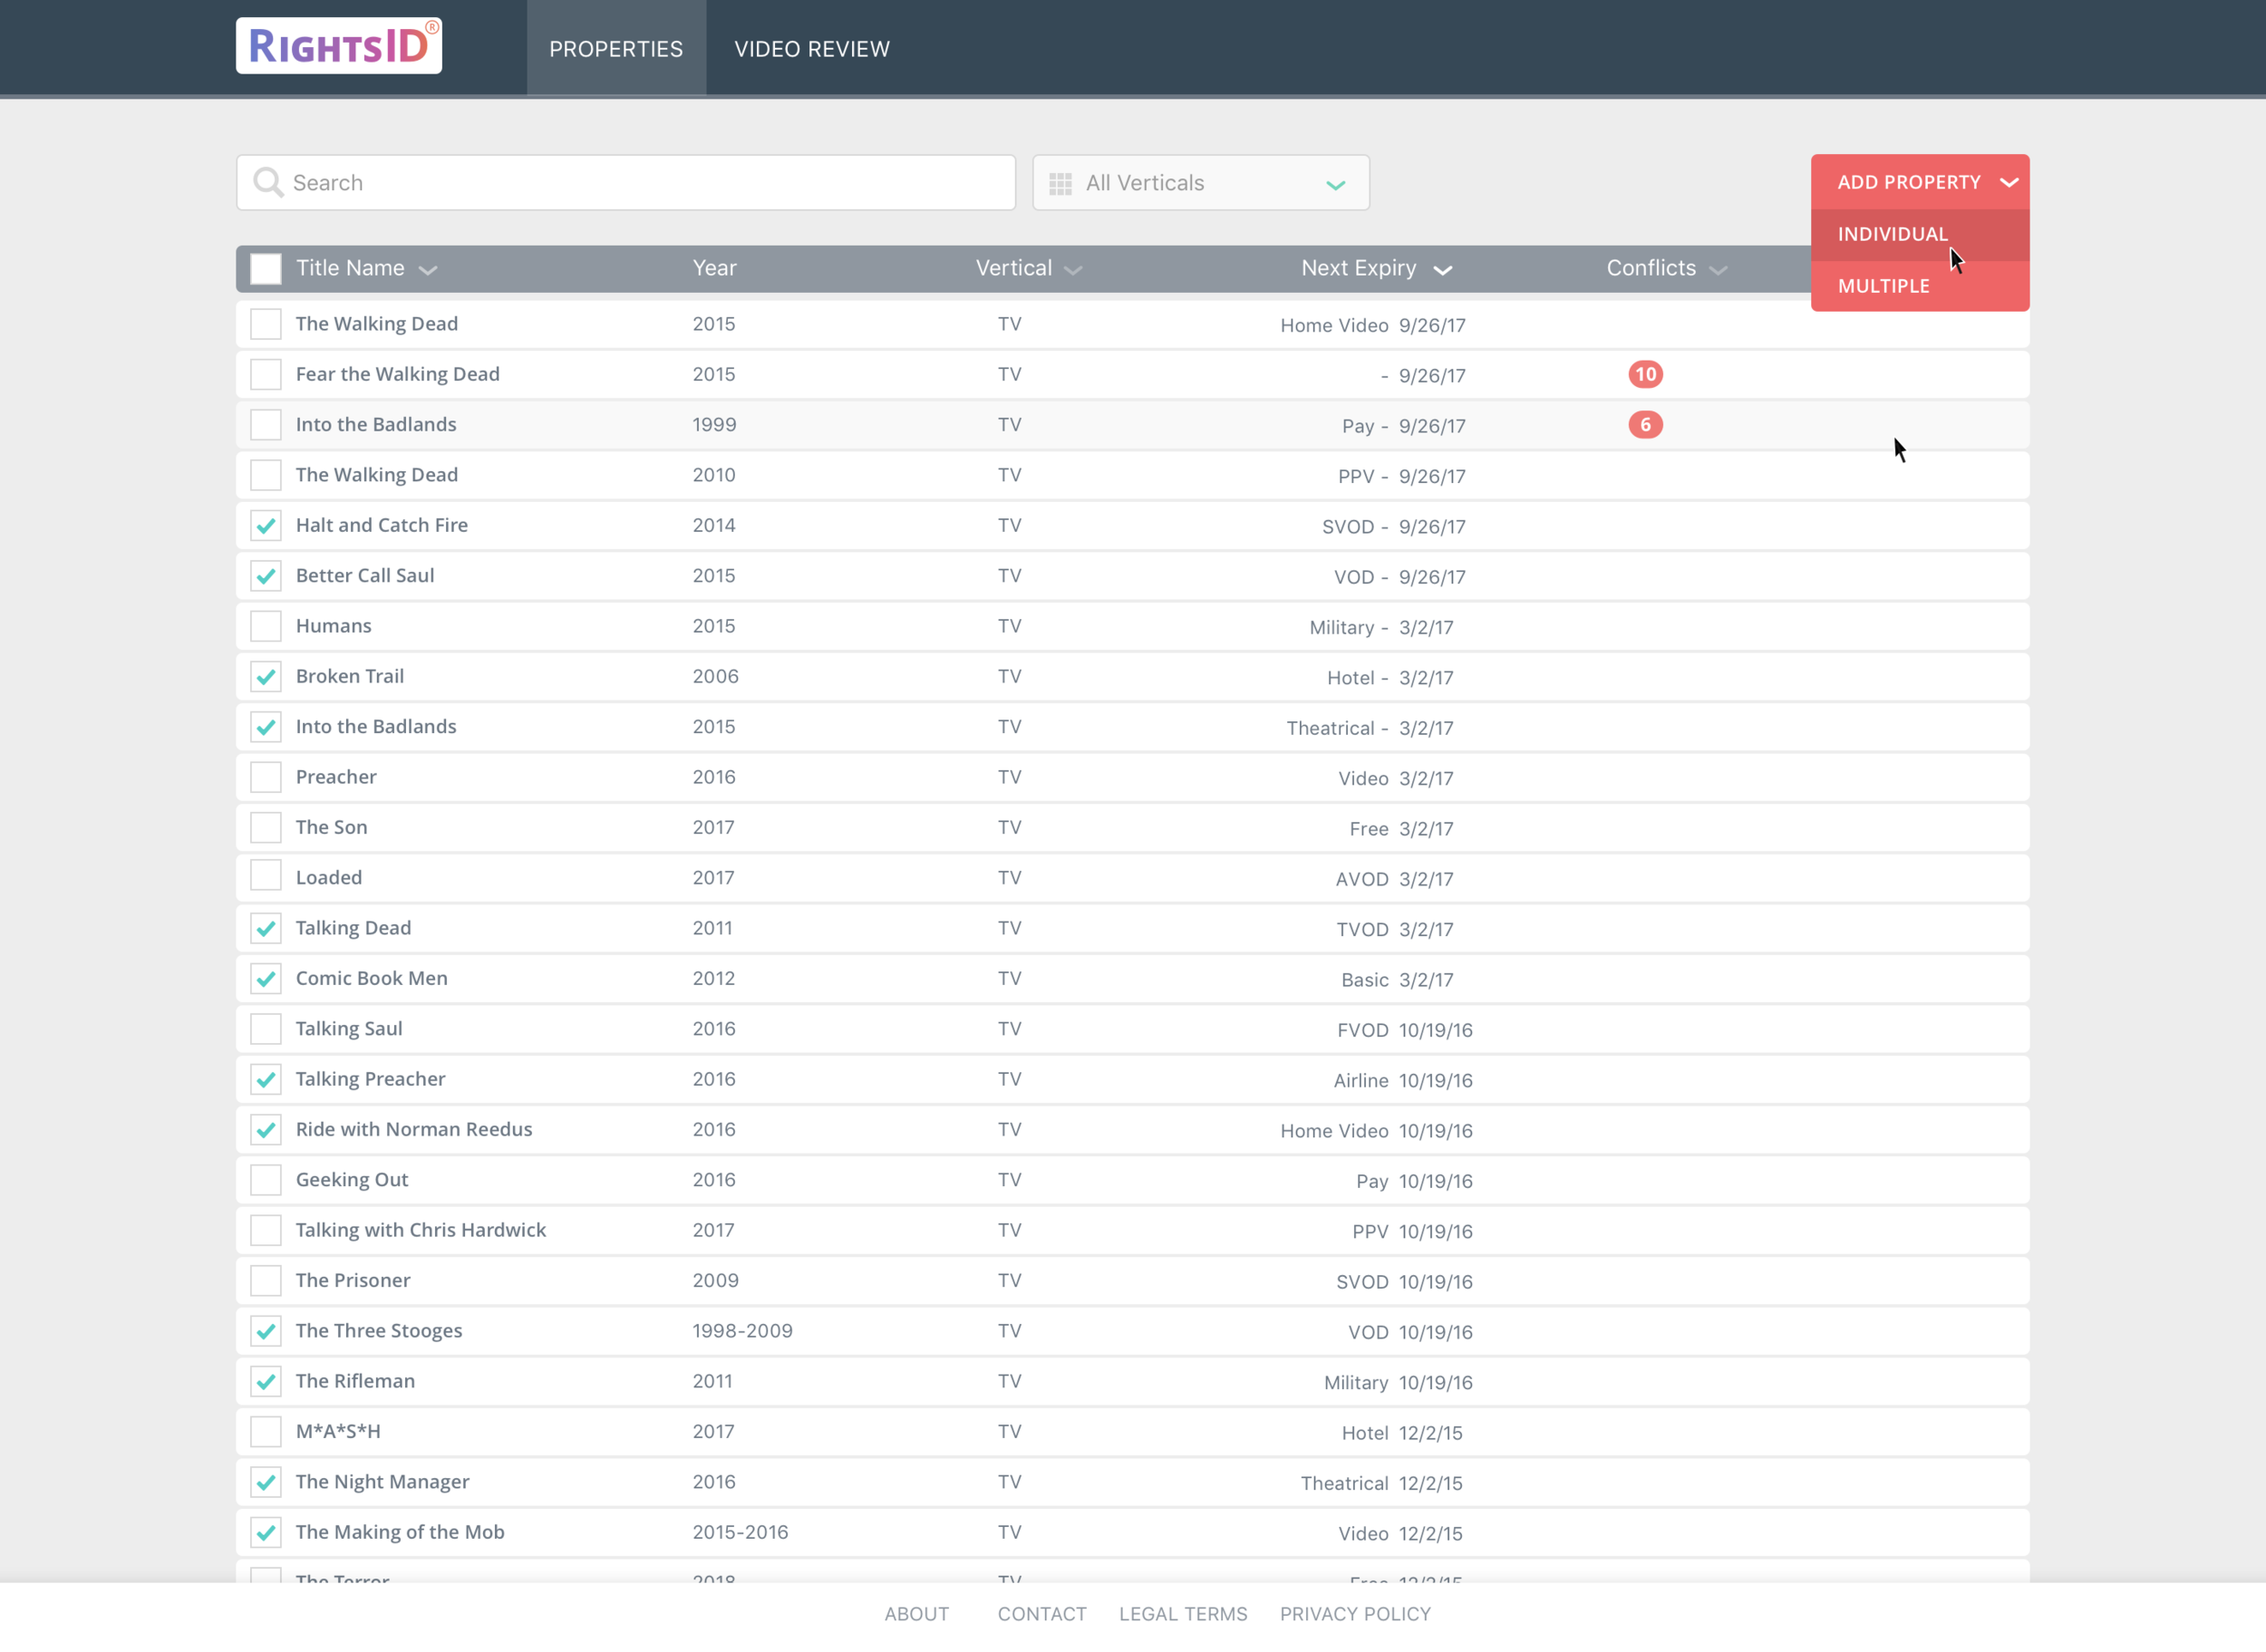Click the search magnifier icon
Viewport: 2266px width, 1652px height.
[268, 182]
